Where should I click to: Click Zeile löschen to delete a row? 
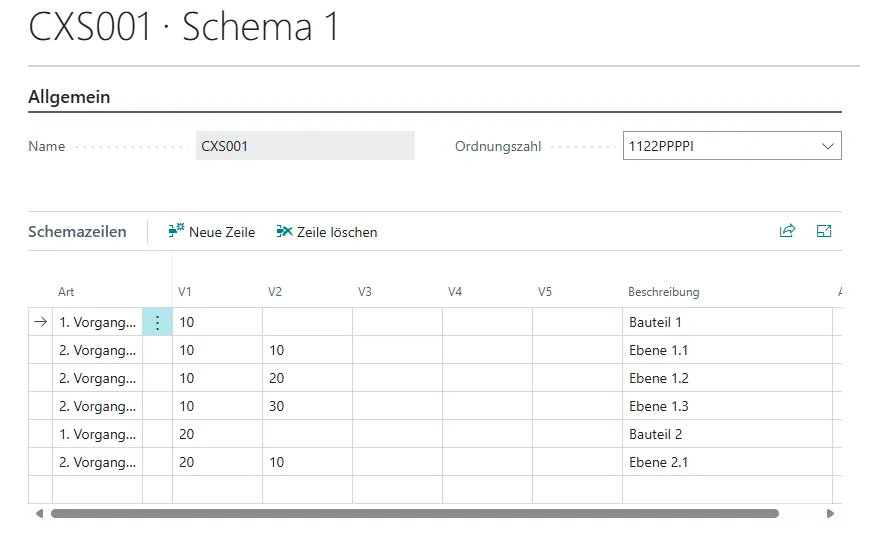pyautogui.click(x=337, y=232)
